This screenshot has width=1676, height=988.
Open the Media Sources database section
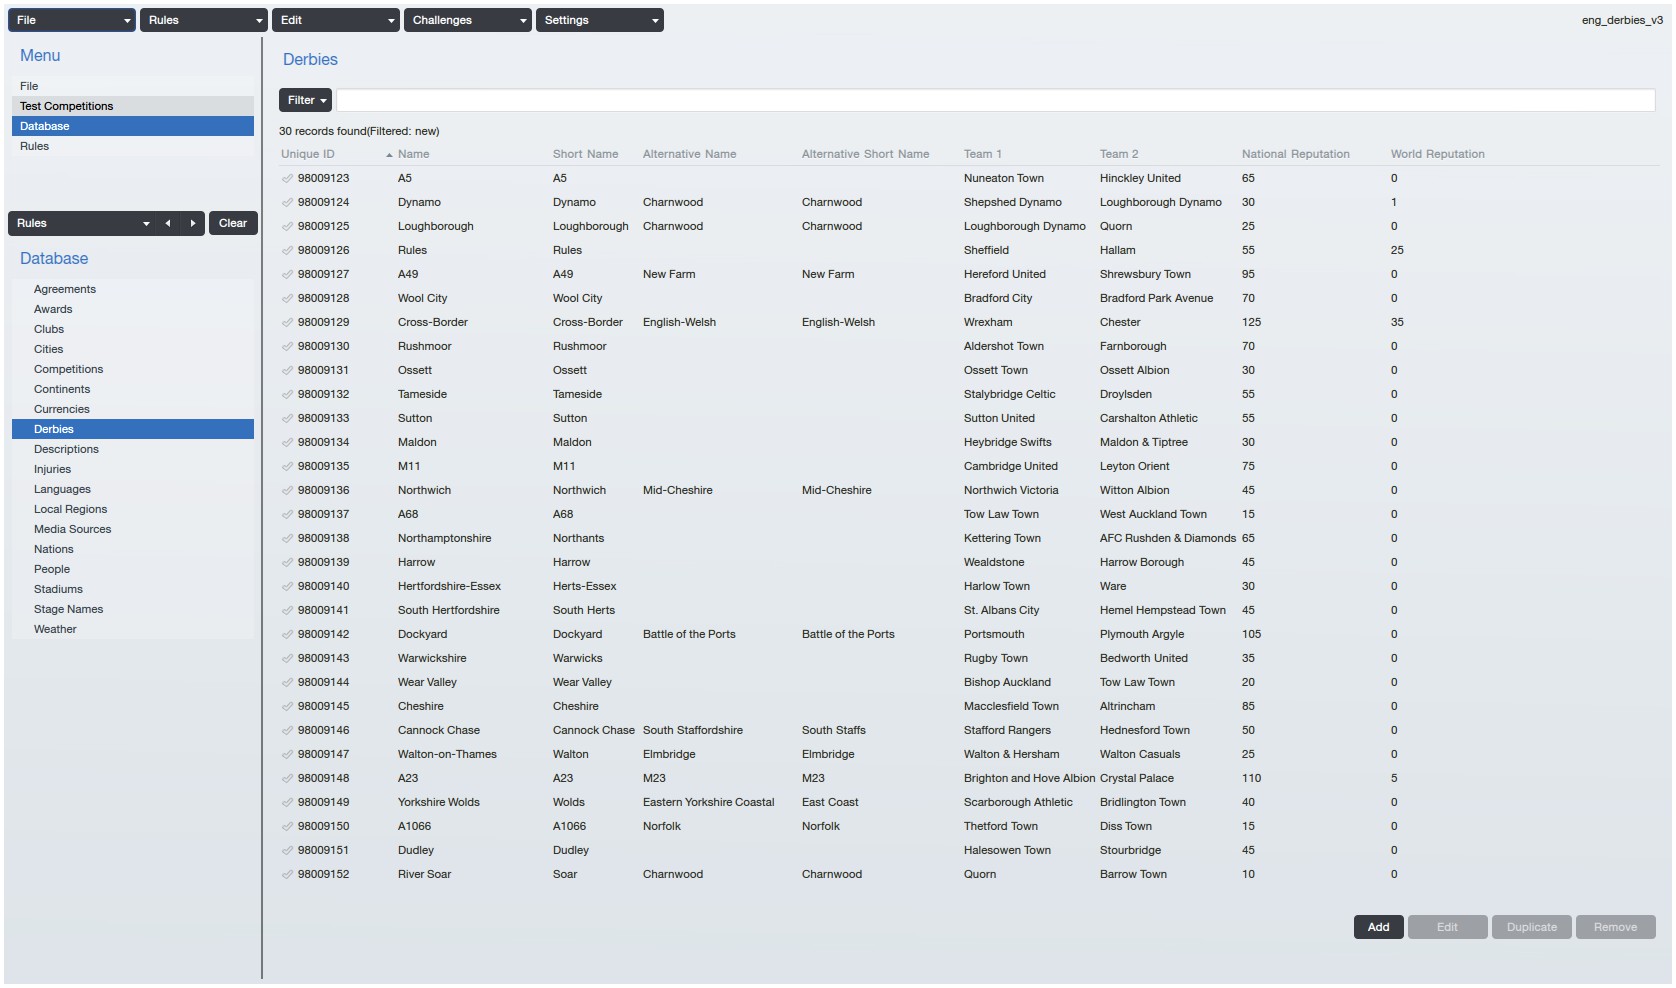click(133, 529)
